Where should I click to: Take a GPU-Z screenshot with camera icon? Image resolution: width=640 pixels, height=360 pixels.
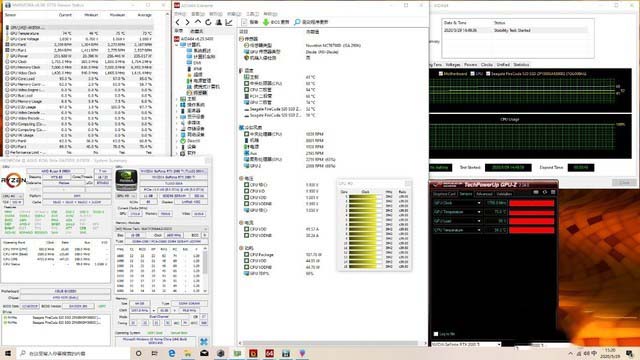pos(536,192)
